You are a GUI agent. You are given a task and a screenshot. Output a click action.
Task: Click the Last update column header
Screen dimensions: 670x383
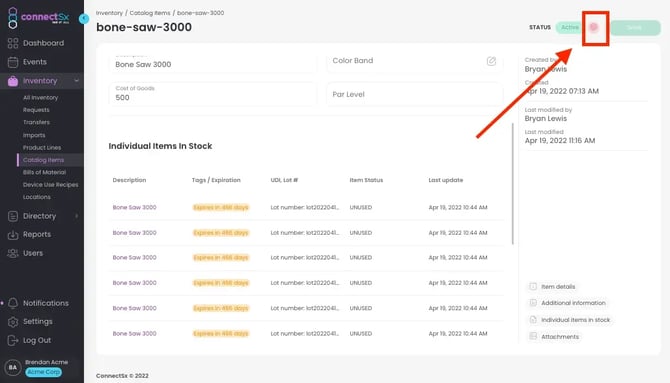[x=446, y=180]
